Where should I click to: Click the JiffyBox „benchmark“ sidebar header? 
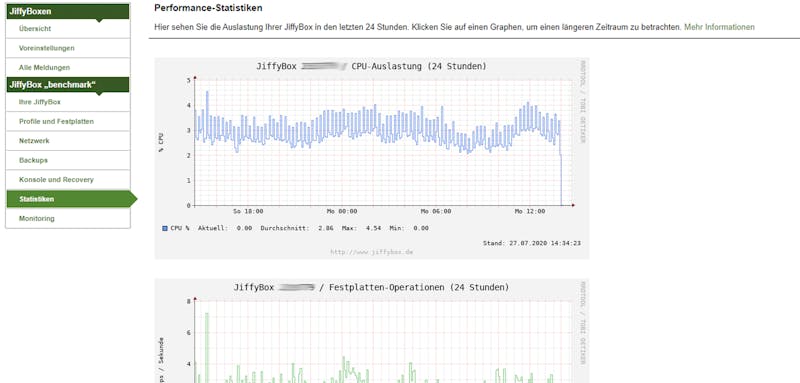[68, 85]
